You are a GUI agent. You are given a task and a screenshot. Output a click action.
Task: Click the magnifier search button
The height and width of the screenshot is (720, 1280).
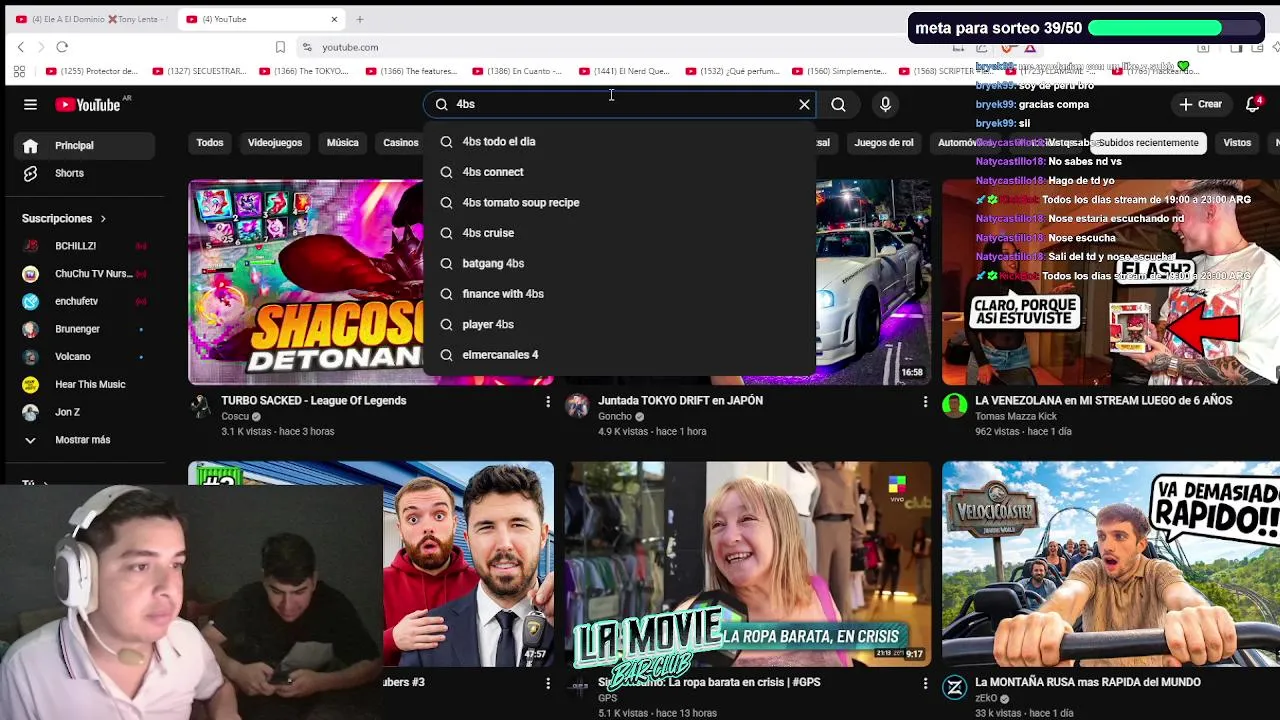838,104
